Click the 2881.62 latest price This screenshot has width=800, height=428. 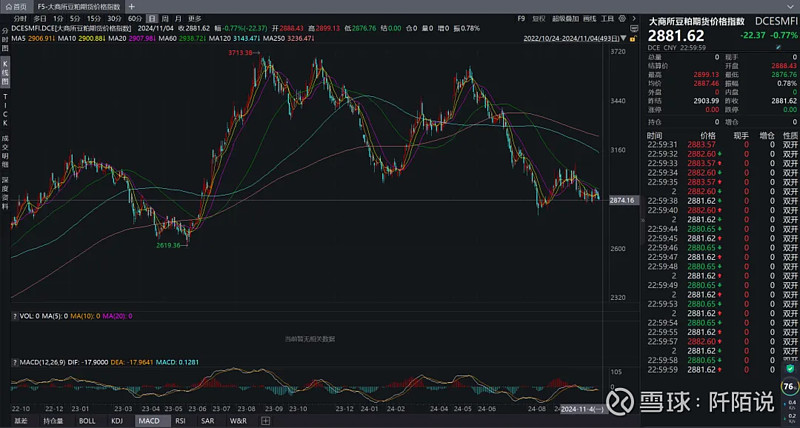pyautogui.click(x=676, y=36)
